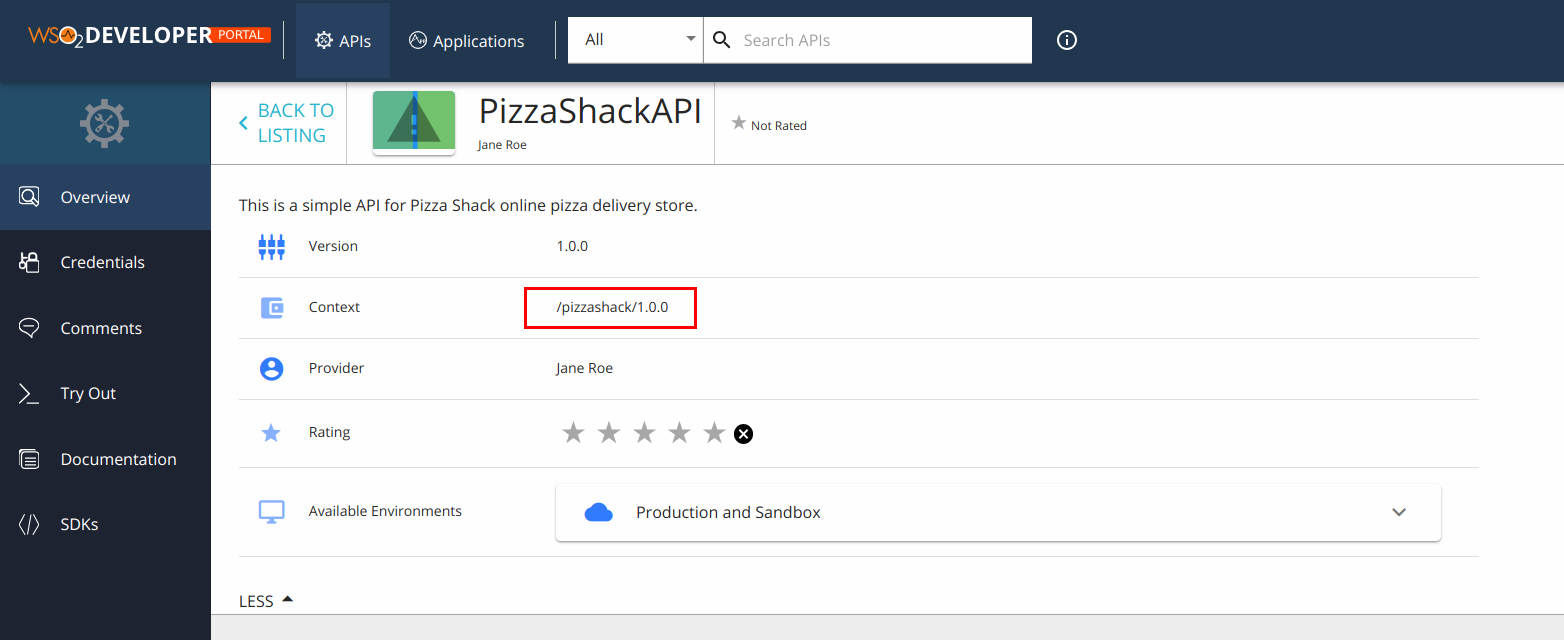Open the All search filter dropdown
Image resolution: width=1564 pixels, height=640 pixels.
(636, 40)
